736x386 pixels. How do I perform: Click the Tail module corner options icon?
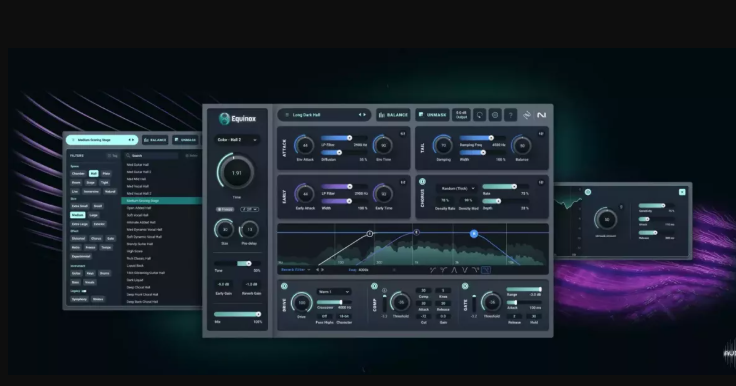tap(541, 134)
